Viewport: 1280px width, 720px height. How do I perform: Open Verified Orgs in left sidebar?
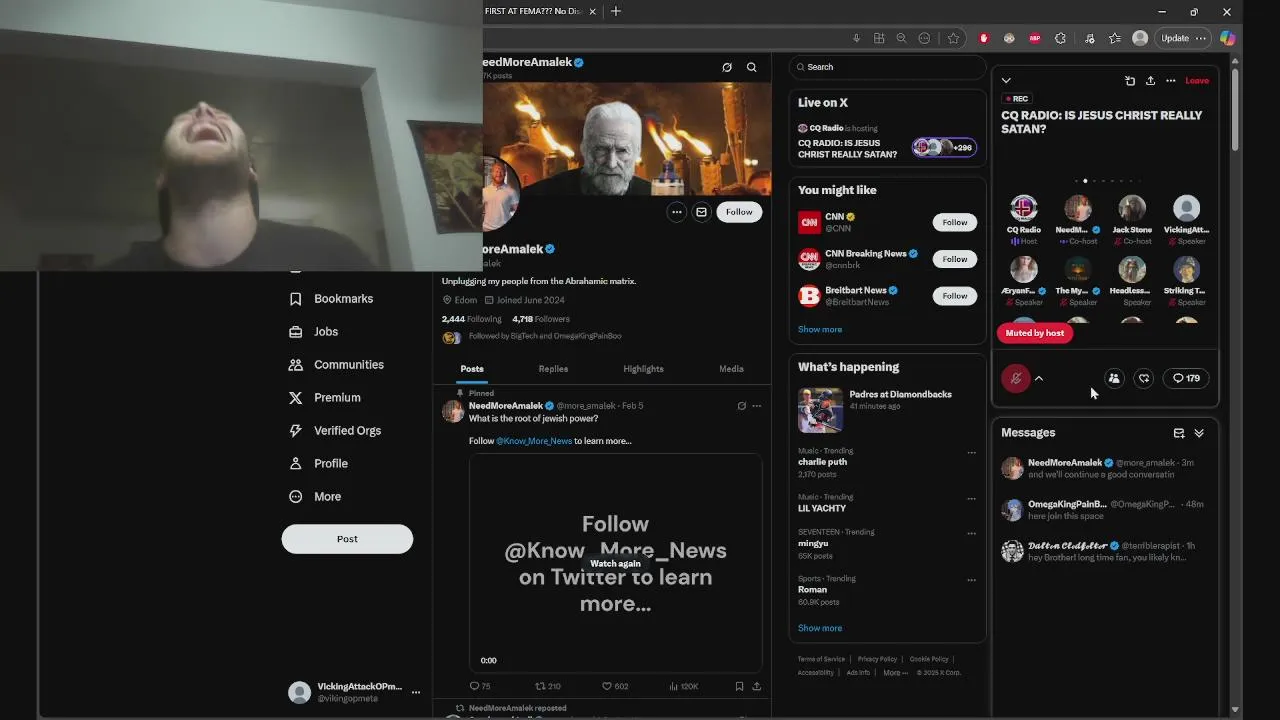(x=335, y=431)
